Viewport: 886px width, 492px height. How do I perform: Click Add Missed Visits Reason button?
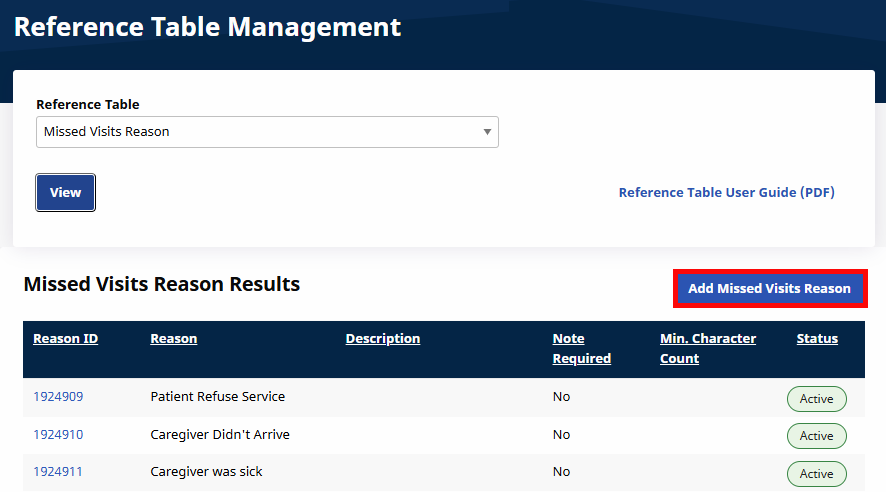[769, 288]
